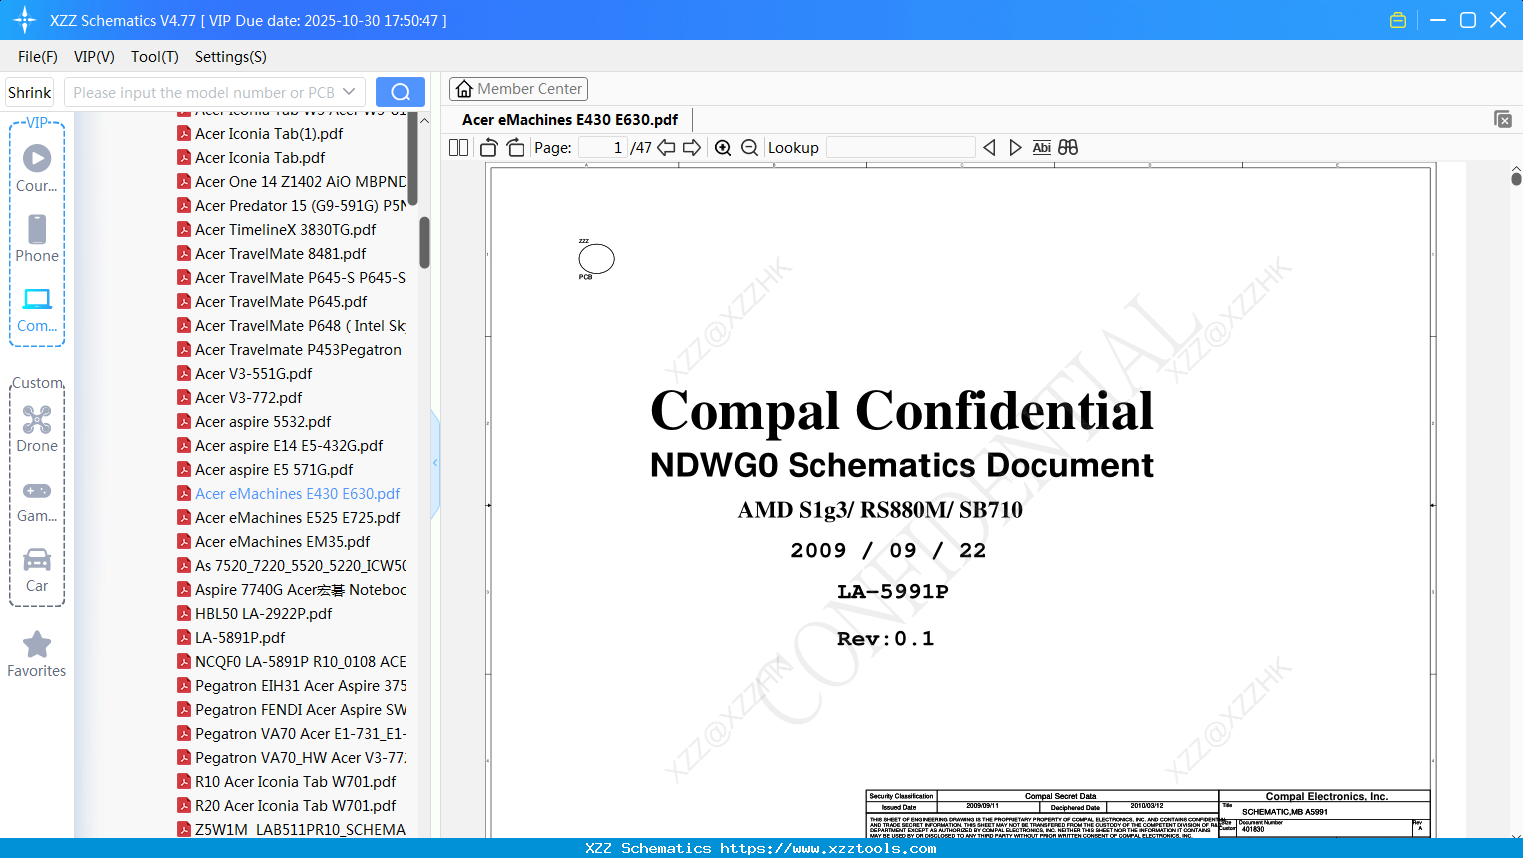Screen dimensions: 1523x858
Task: Toggle the Abi whole-word match icon
Action: (x=1041, y=148)
